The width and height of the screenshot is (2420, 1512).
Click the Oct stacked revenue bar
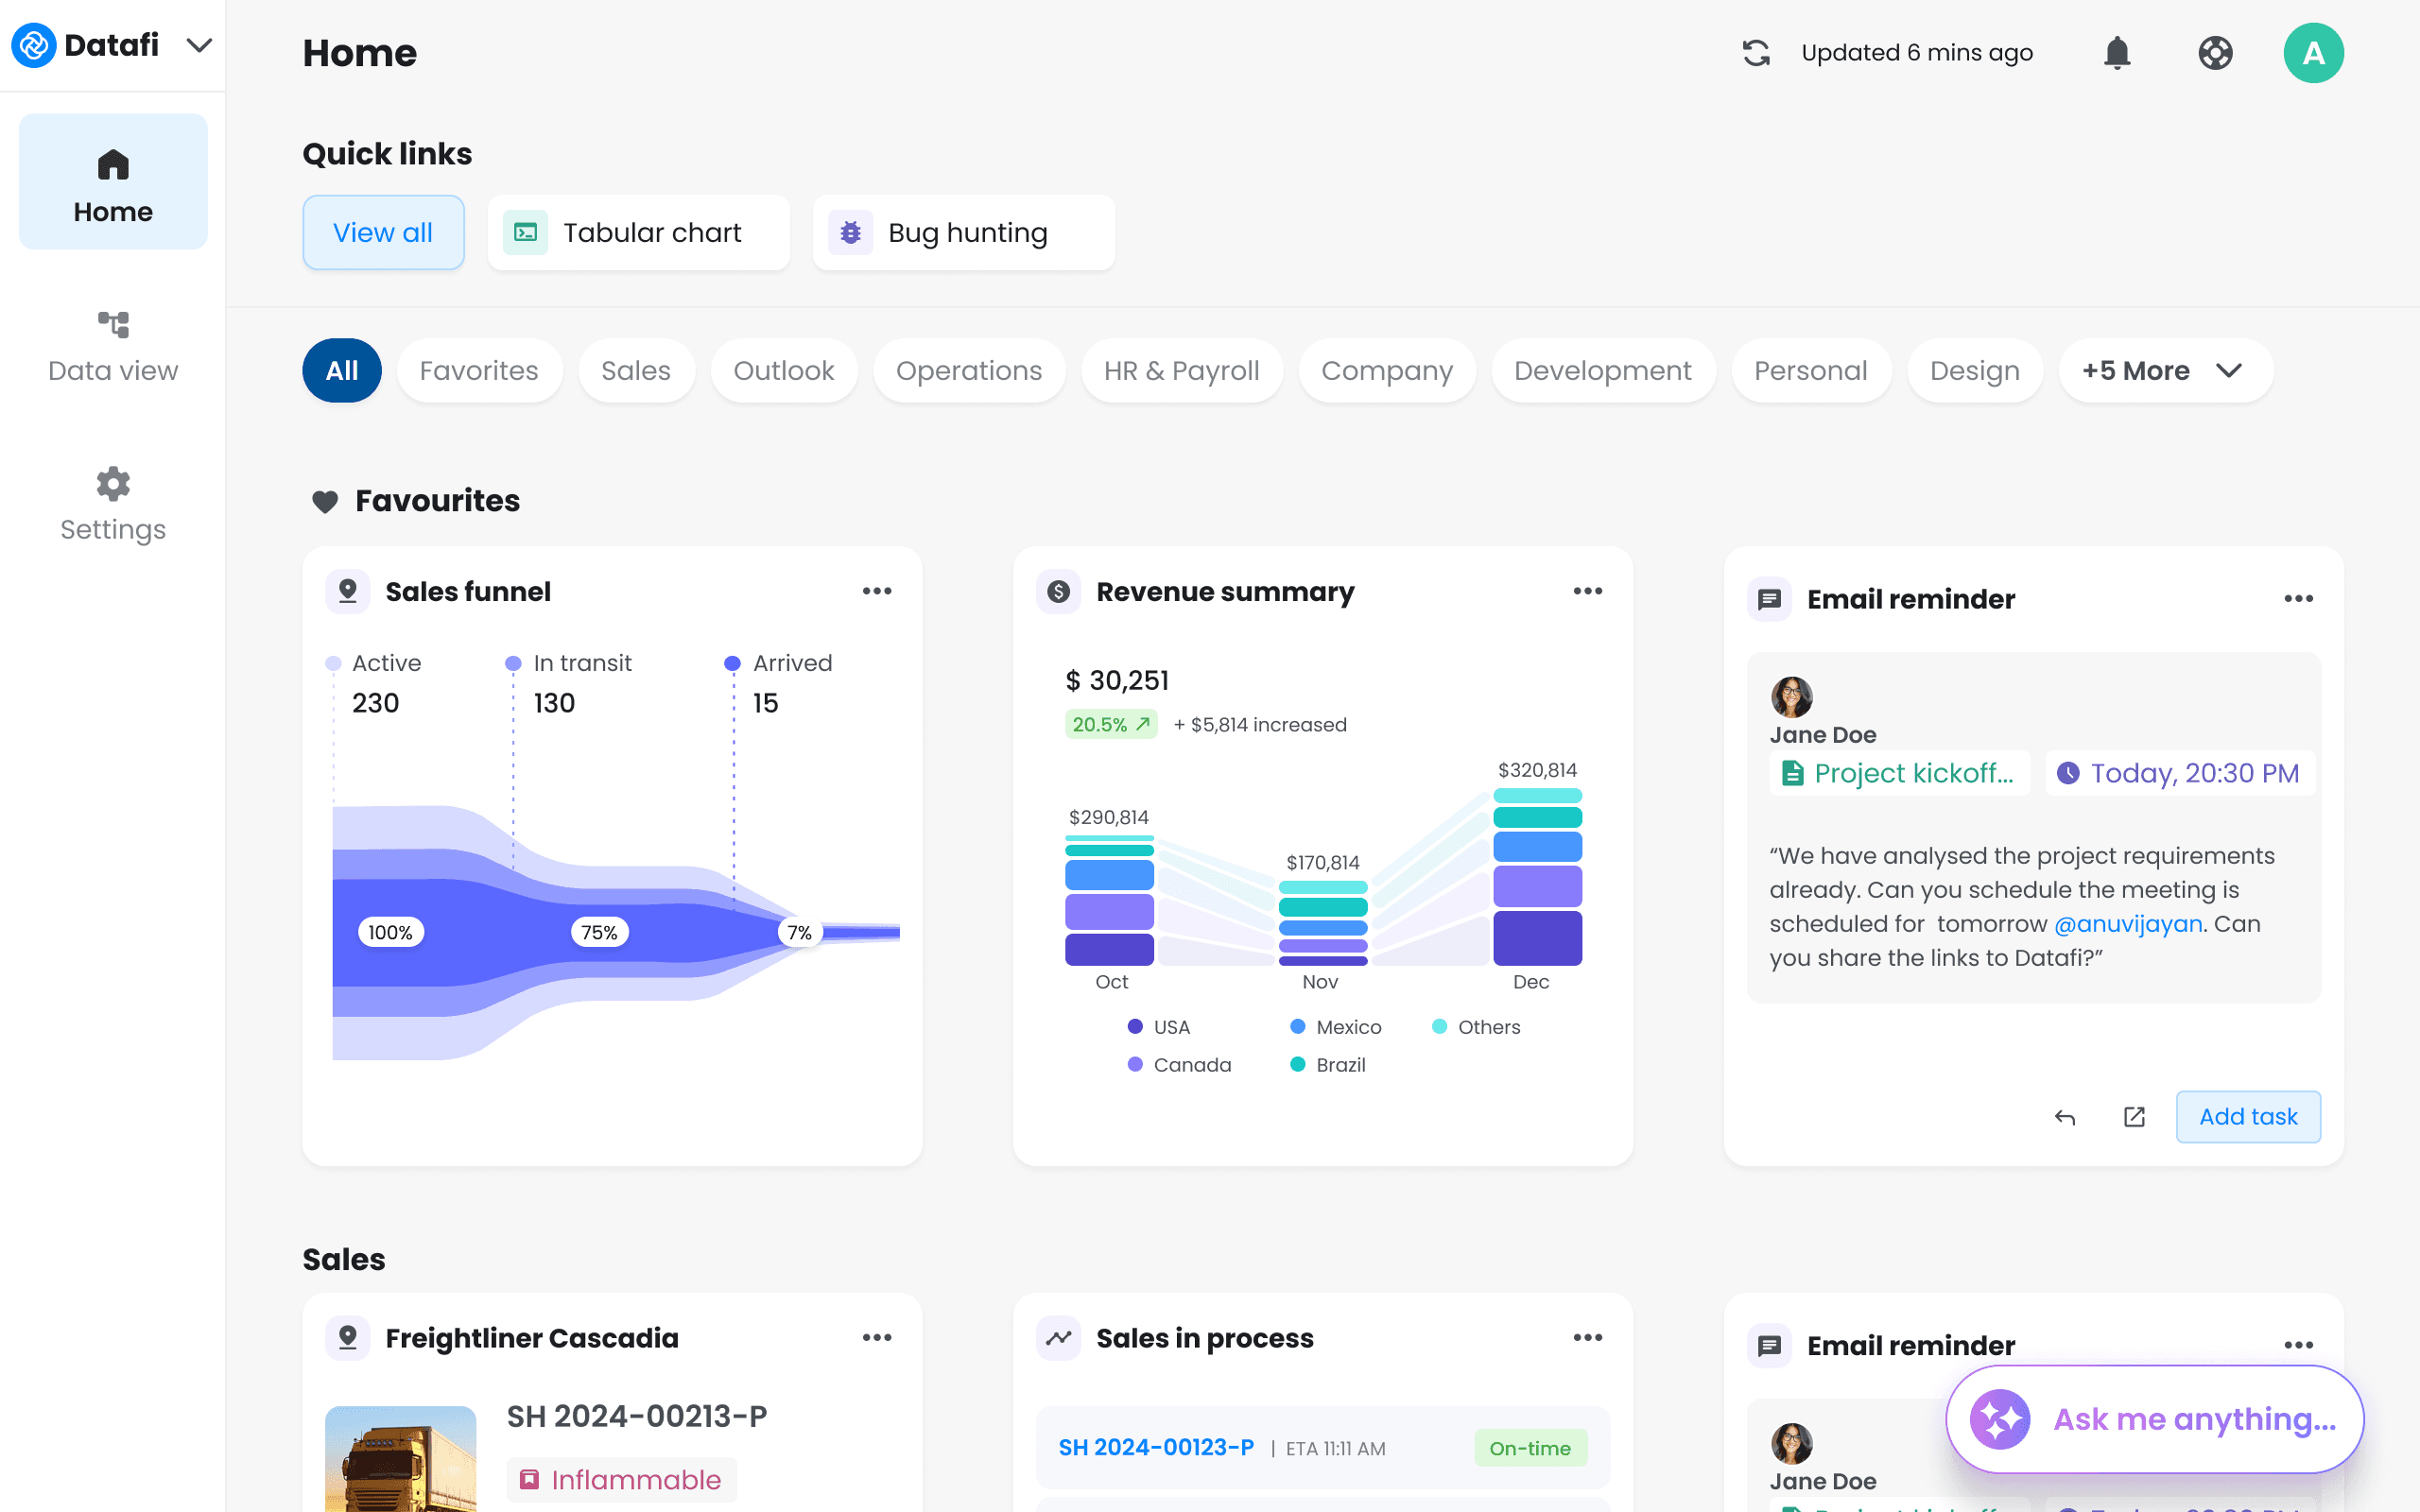pos(1109,901)
